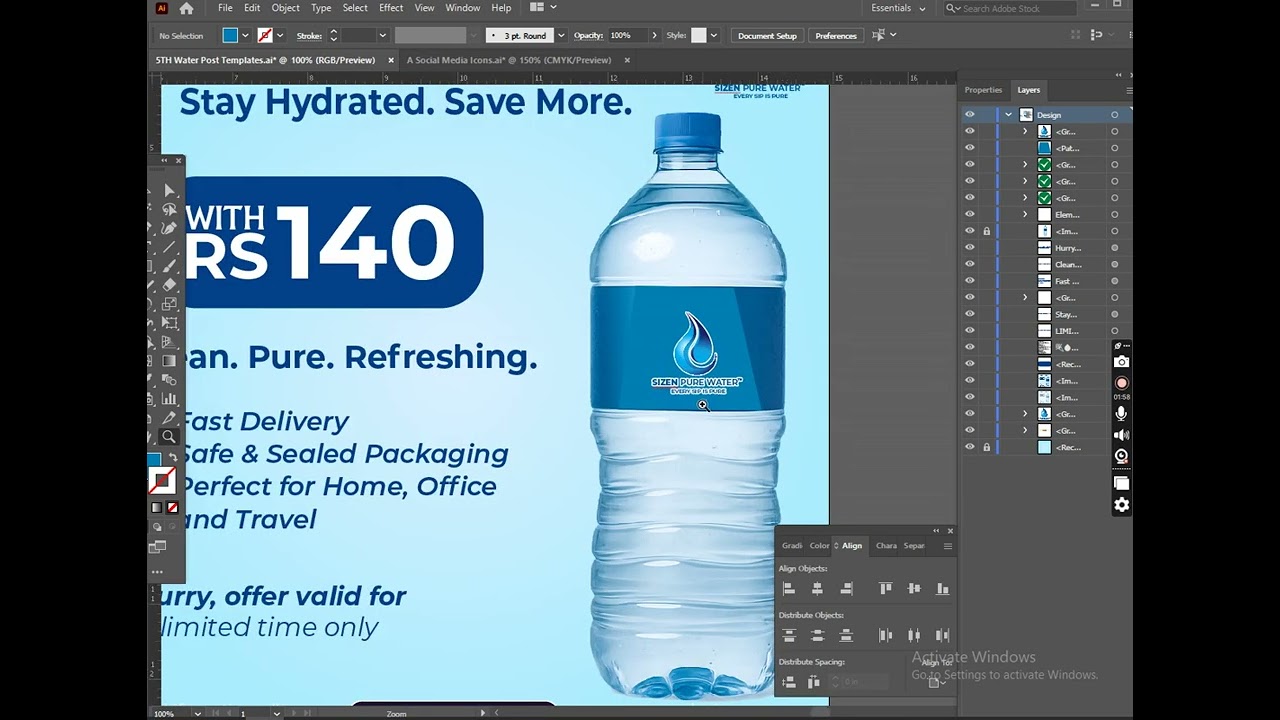Open zoom level dropdown at 100%
The height and width of the screenshot is (720, 1280).
(198, 713)
